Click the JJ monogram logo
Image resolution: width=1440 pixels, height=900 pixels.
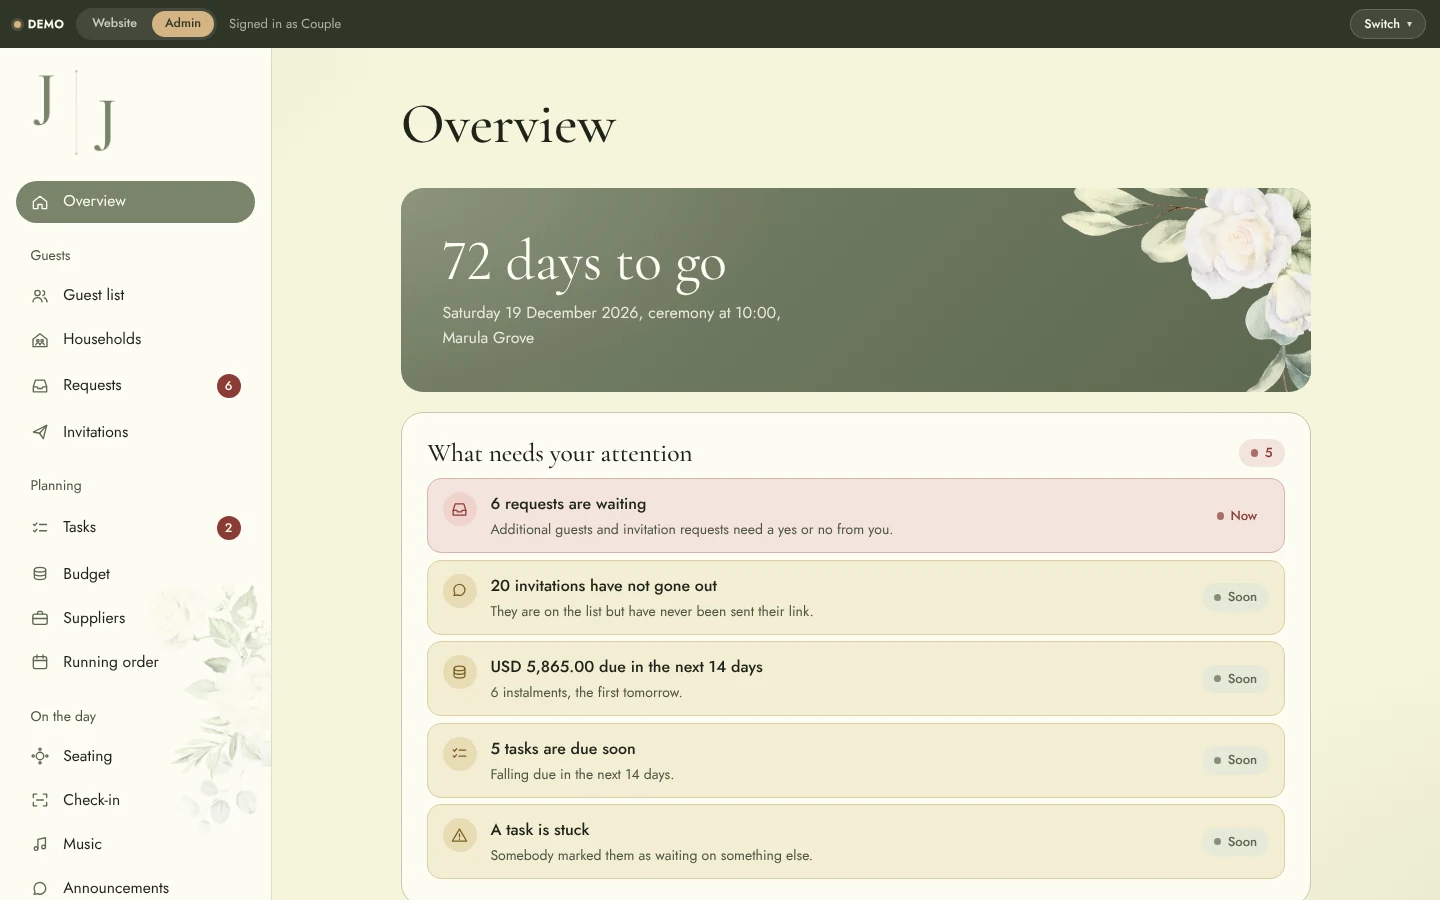[75, 112]
